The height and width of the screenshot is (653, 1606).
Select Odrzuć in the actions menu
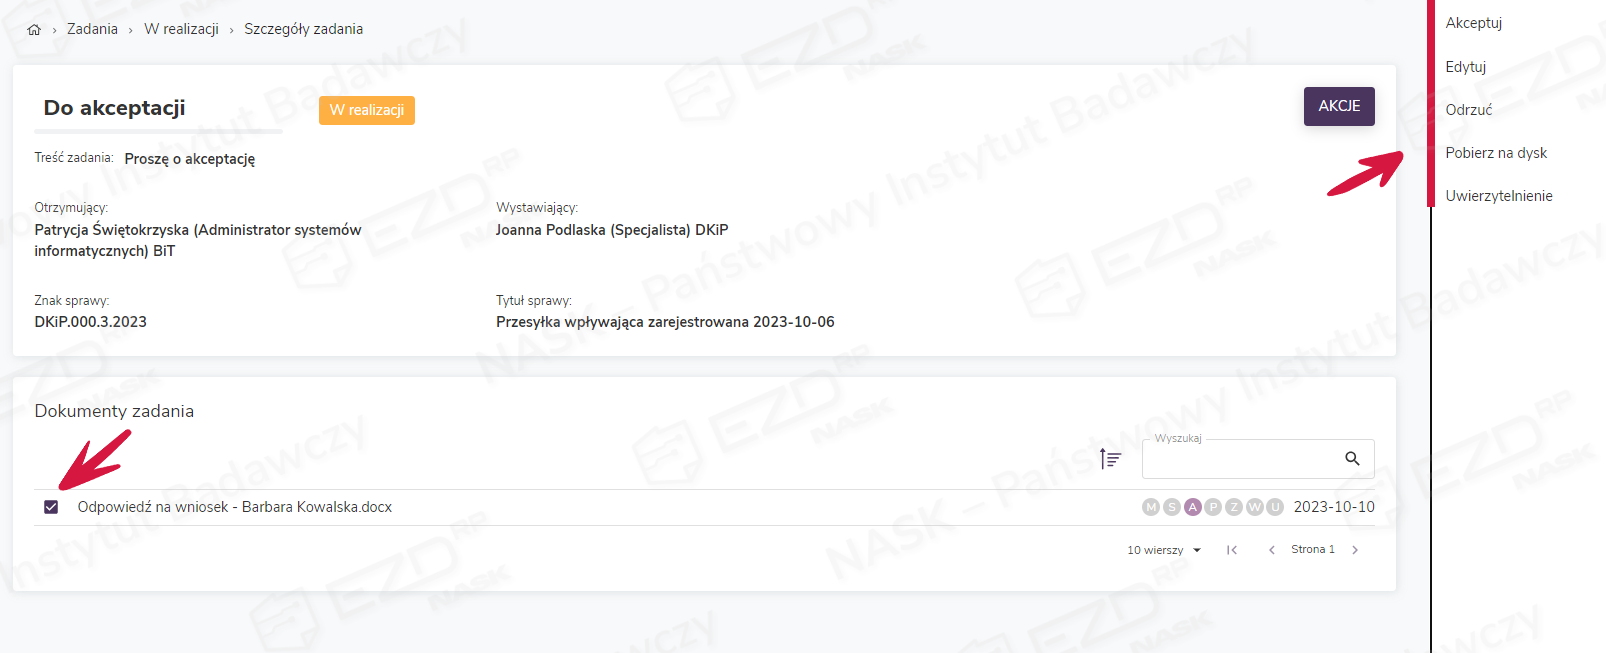1468,110
